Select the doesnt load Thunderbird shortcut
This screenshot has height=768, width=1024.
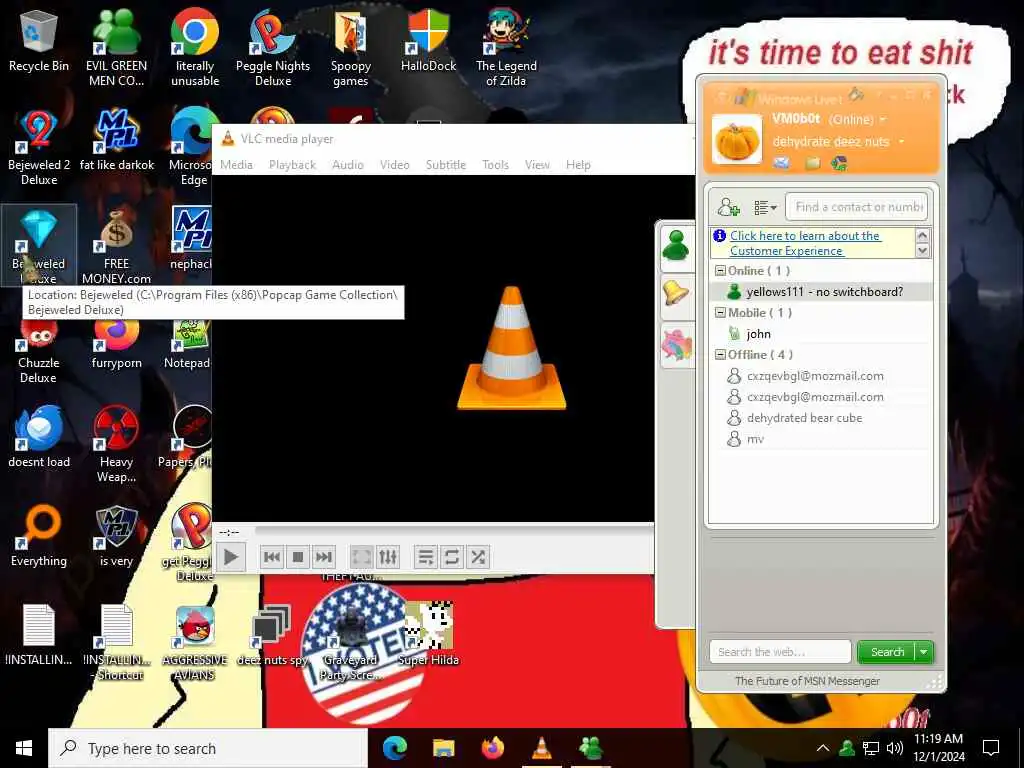pyautogui.click(x=39, y=436)
